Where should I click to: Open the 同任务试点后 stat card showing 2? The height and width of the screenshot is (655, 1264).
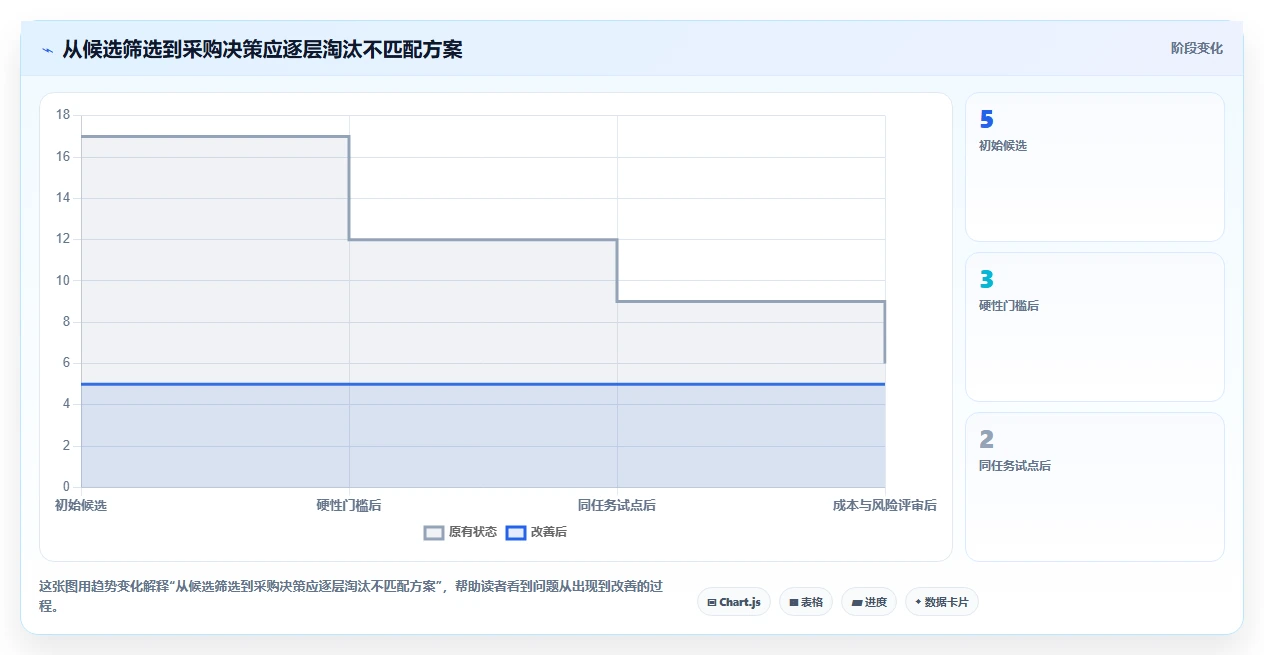pos(1094,487)
